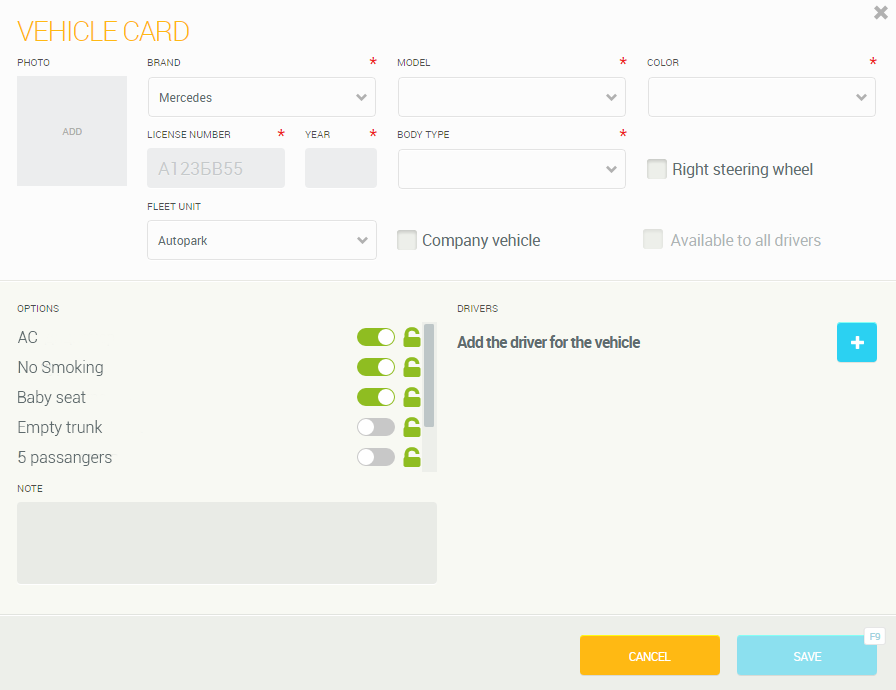Viewport: 896px width, 690px height.
Task: Click the lock icon next to AC
Action: (x=411, y=338)
